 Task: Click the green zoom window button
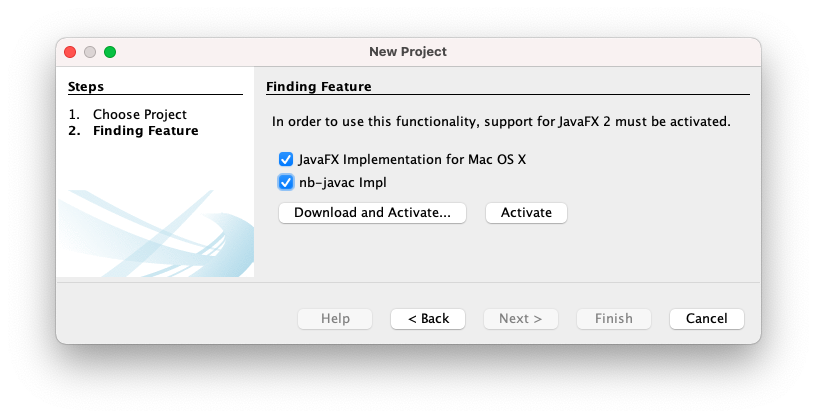(x=110, y=52)
